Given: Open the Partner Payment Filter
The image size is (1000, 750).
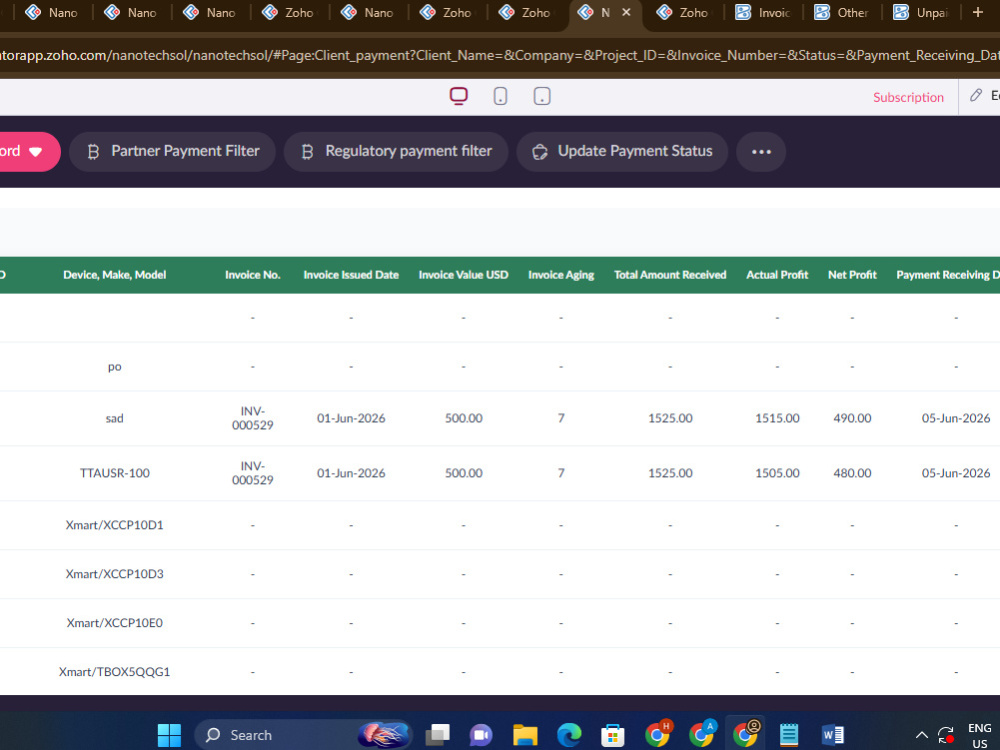Looking at the screenshot, I should tap(172, 152).
